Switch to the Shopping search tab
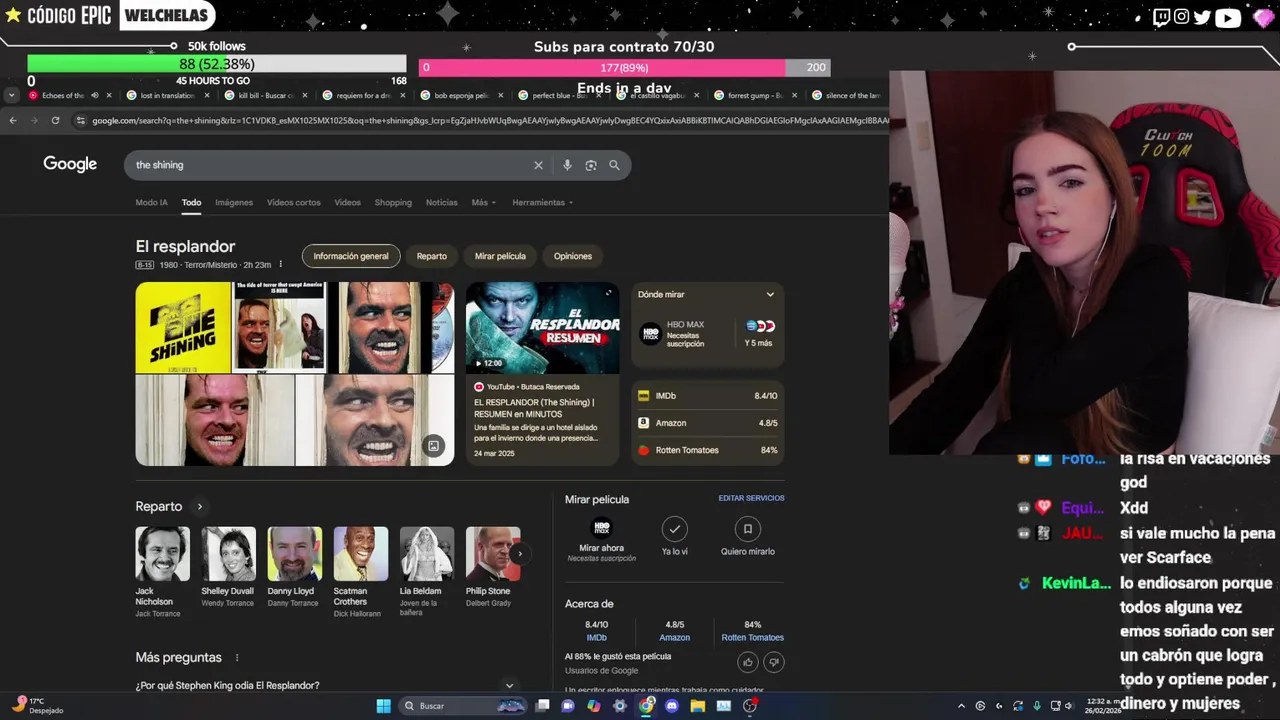This screenshot has height=720, width=1280. (393, 202)
